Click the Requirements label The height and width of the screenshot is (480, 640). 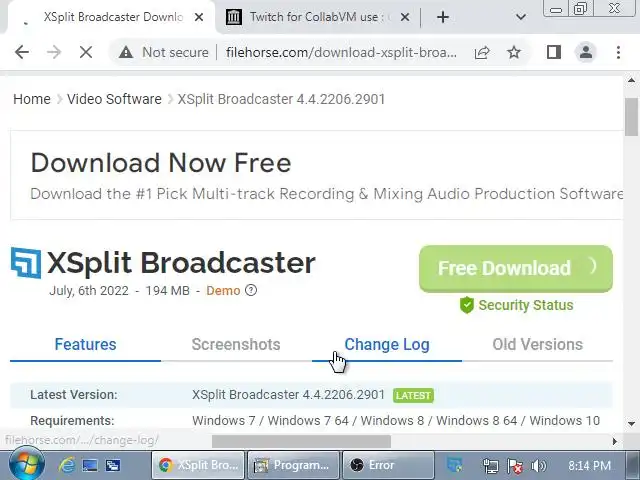coord(72,420)
